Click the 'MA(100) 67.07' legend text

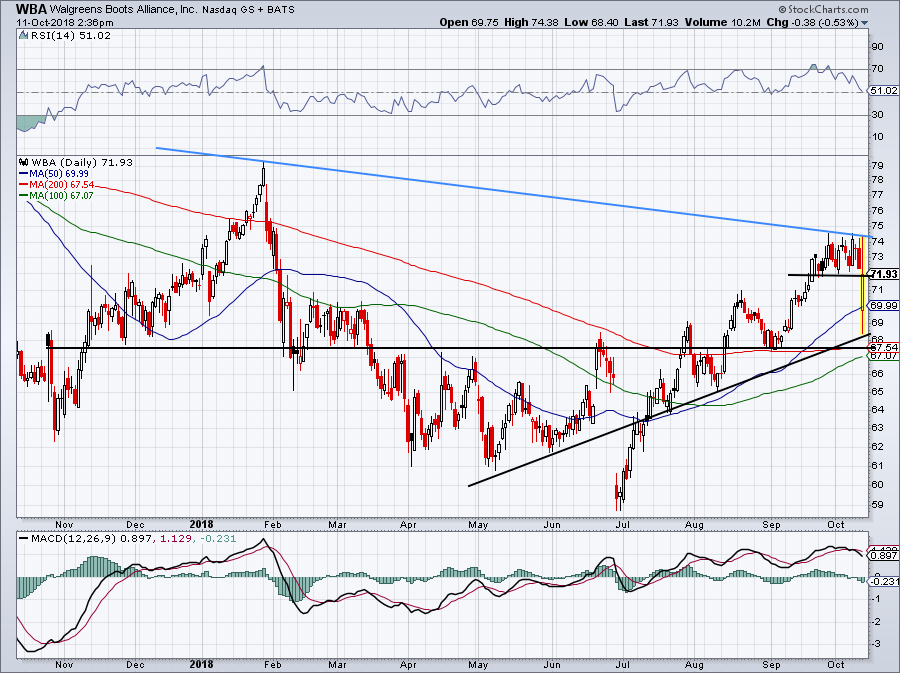tap(61, 196)
